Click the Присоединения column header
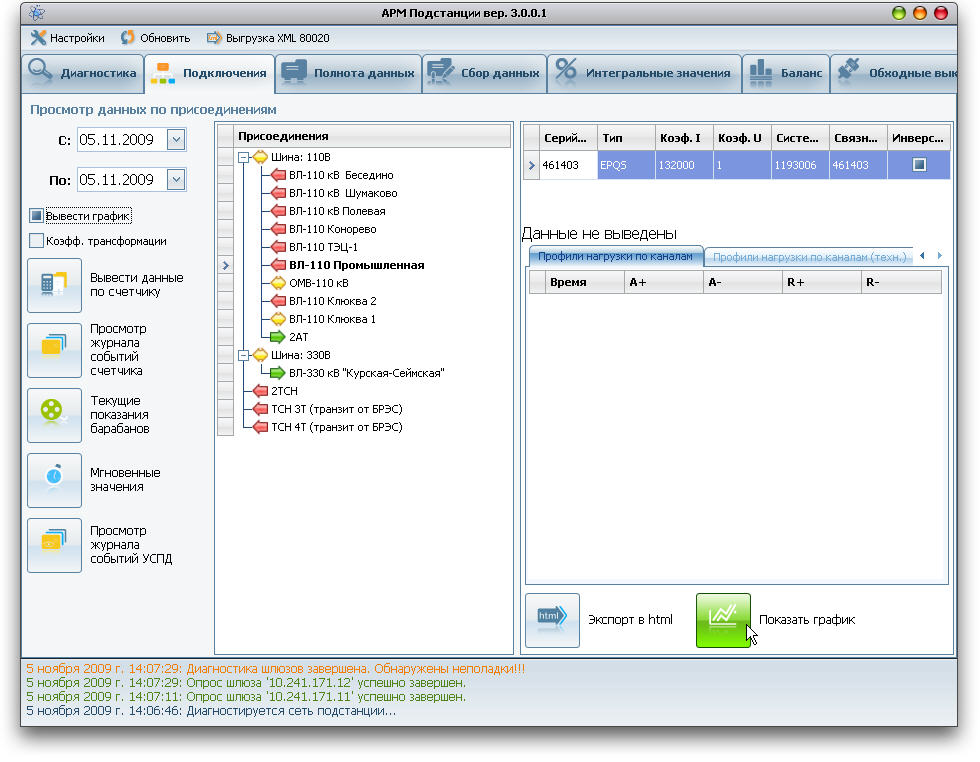The height and width of the screenshot is (762, 980). click(372, 136)
